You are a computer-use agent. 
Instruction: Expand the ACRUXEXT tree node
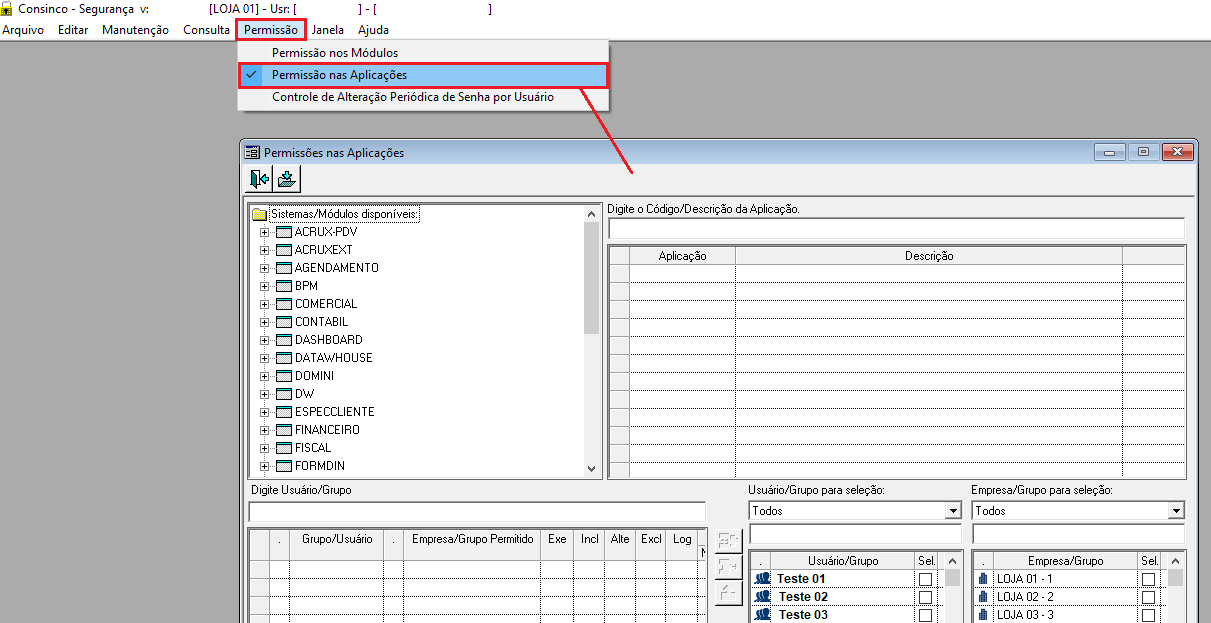tap(265, 250)
